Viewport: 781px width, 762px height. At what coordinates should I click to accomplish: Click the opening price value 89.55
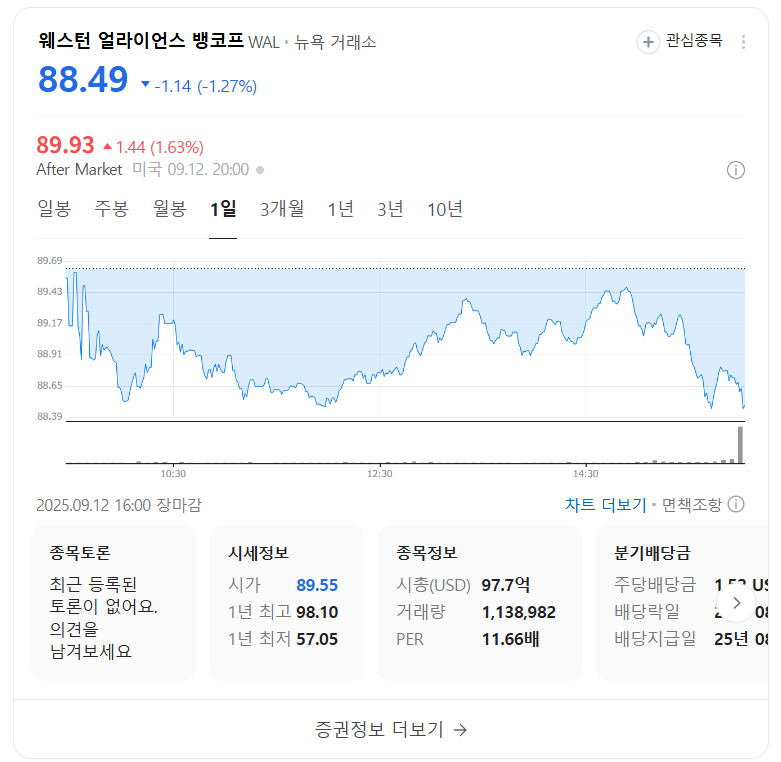[317, 585]
